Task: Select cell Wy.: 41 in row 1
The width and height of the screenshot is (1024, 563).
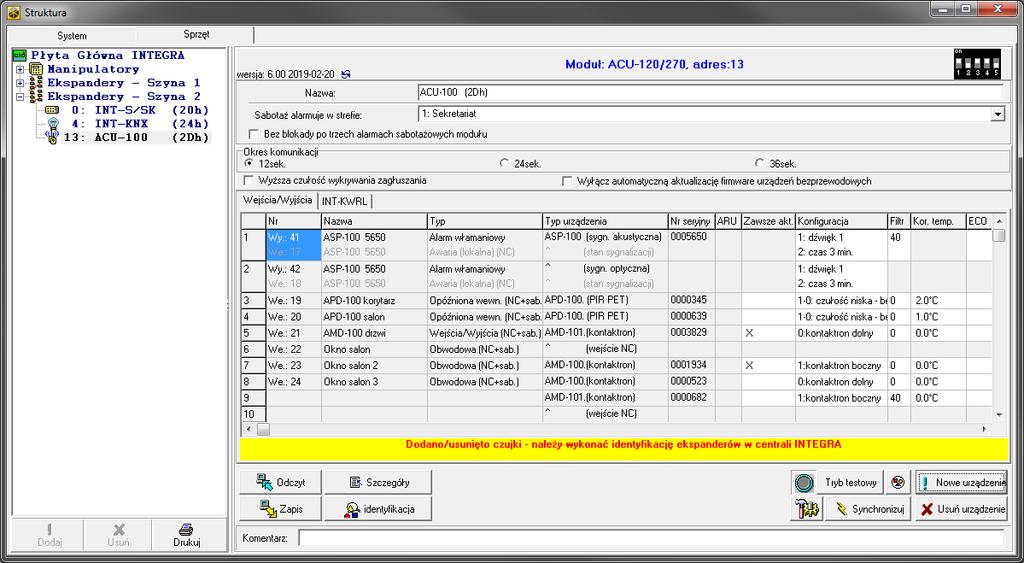Action: [294, 238]
